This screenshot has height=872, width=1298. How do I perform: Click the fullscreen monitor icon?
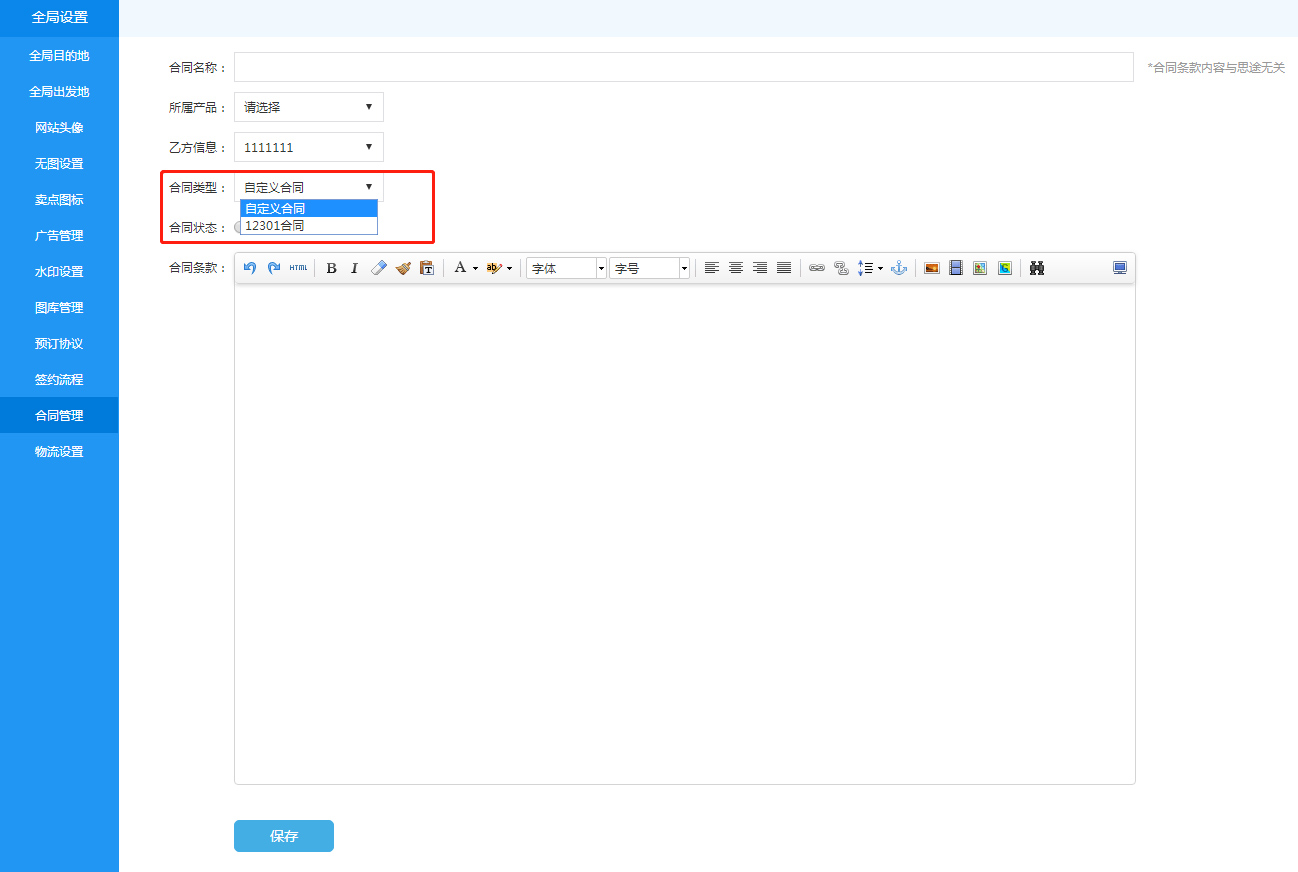point(1120,268)
